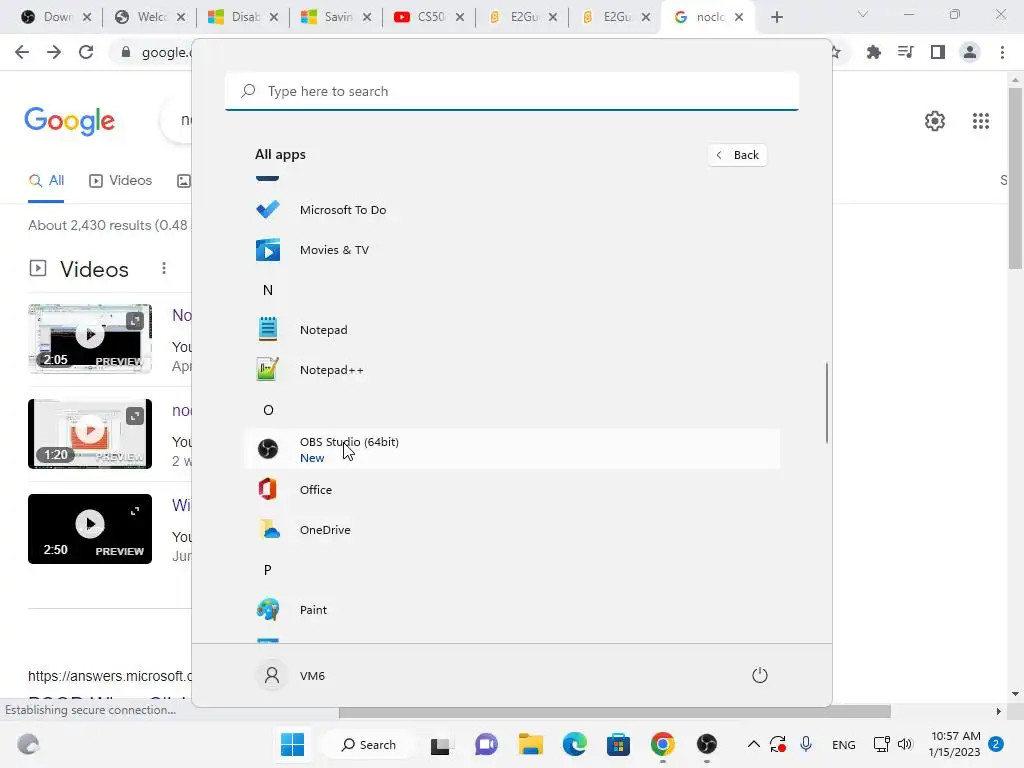Open the VM6 user account menu
This screenshot has height=768, width=1024.
pos(291,675)
